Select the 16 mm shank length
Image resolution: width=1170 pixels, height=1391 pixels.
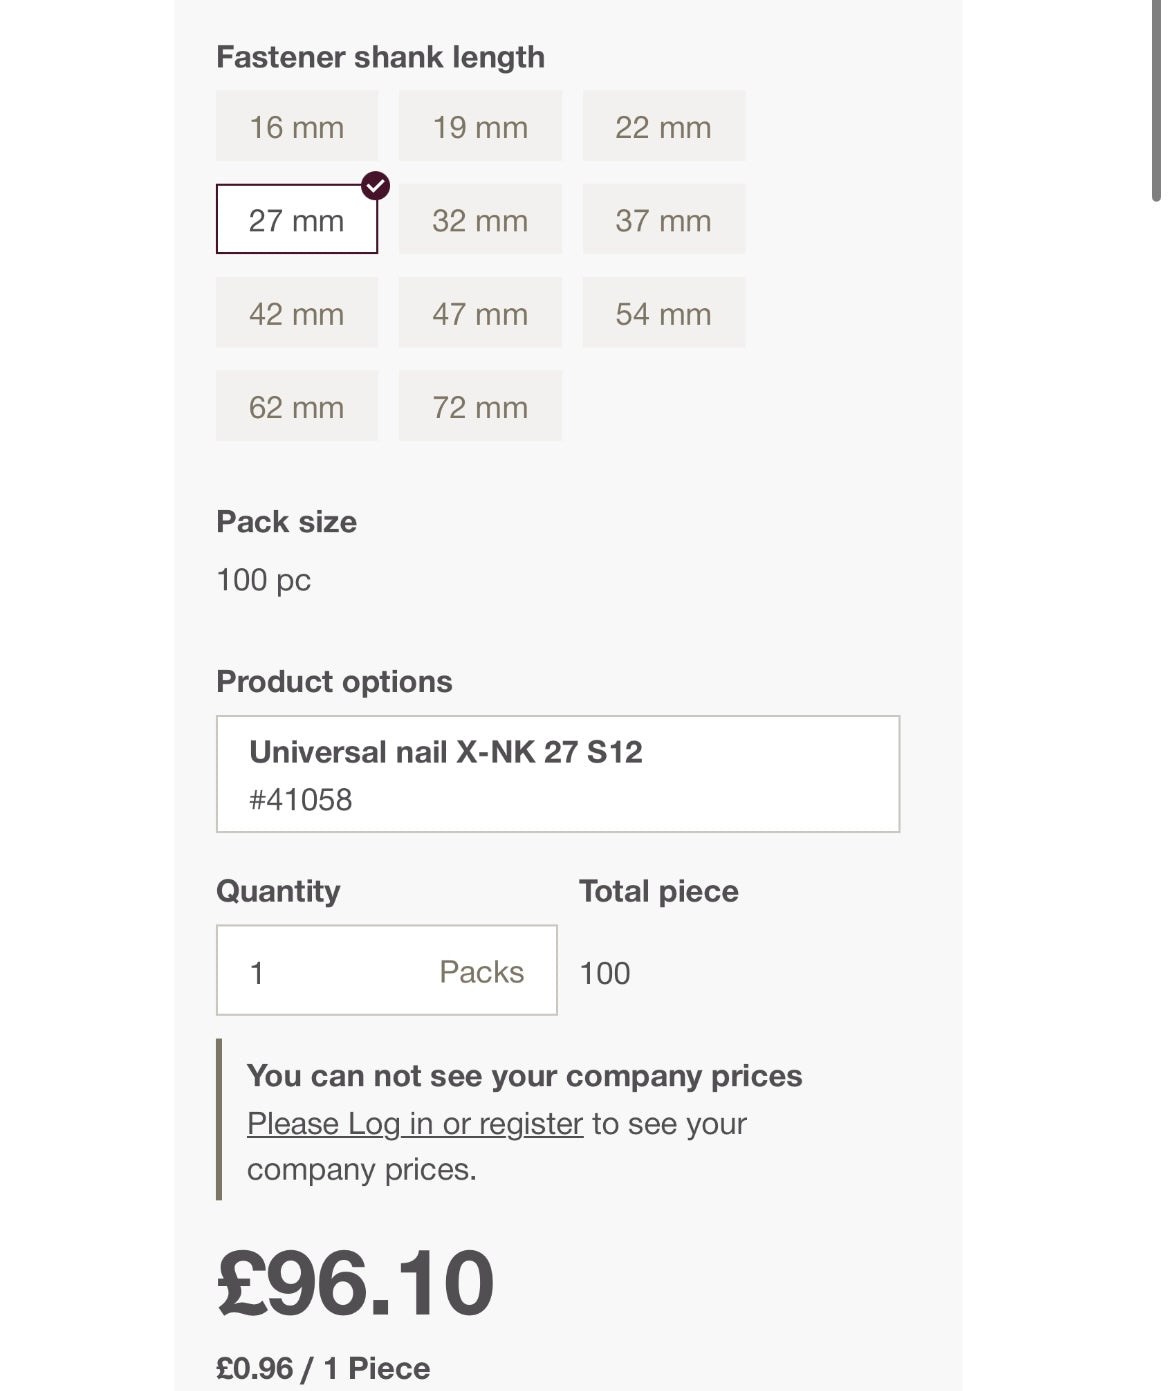pos(296,126)
